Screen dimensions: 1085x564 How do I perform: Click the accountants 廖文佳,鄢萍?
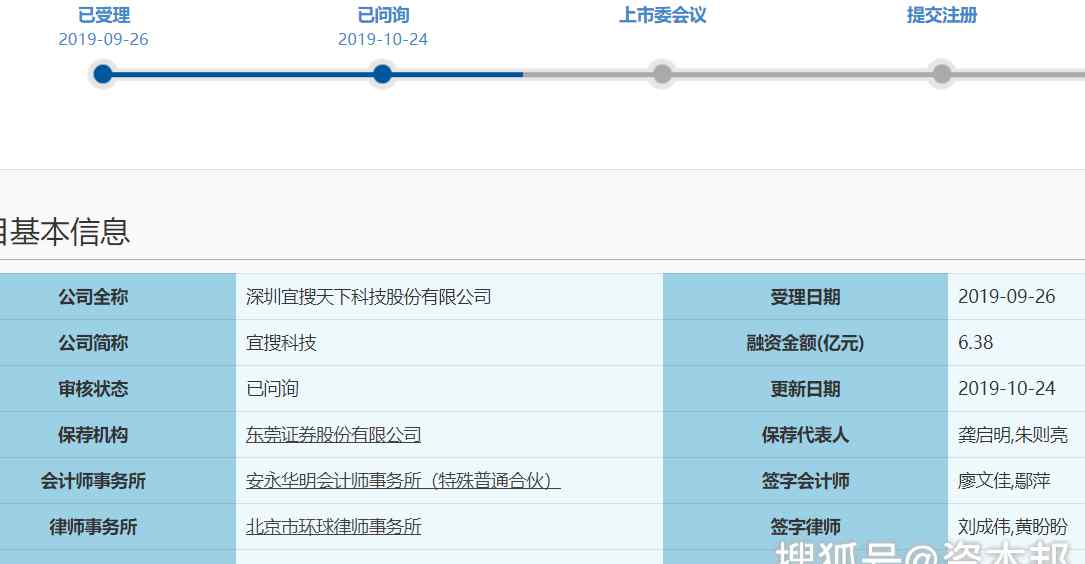click(x=1004, y=480)
